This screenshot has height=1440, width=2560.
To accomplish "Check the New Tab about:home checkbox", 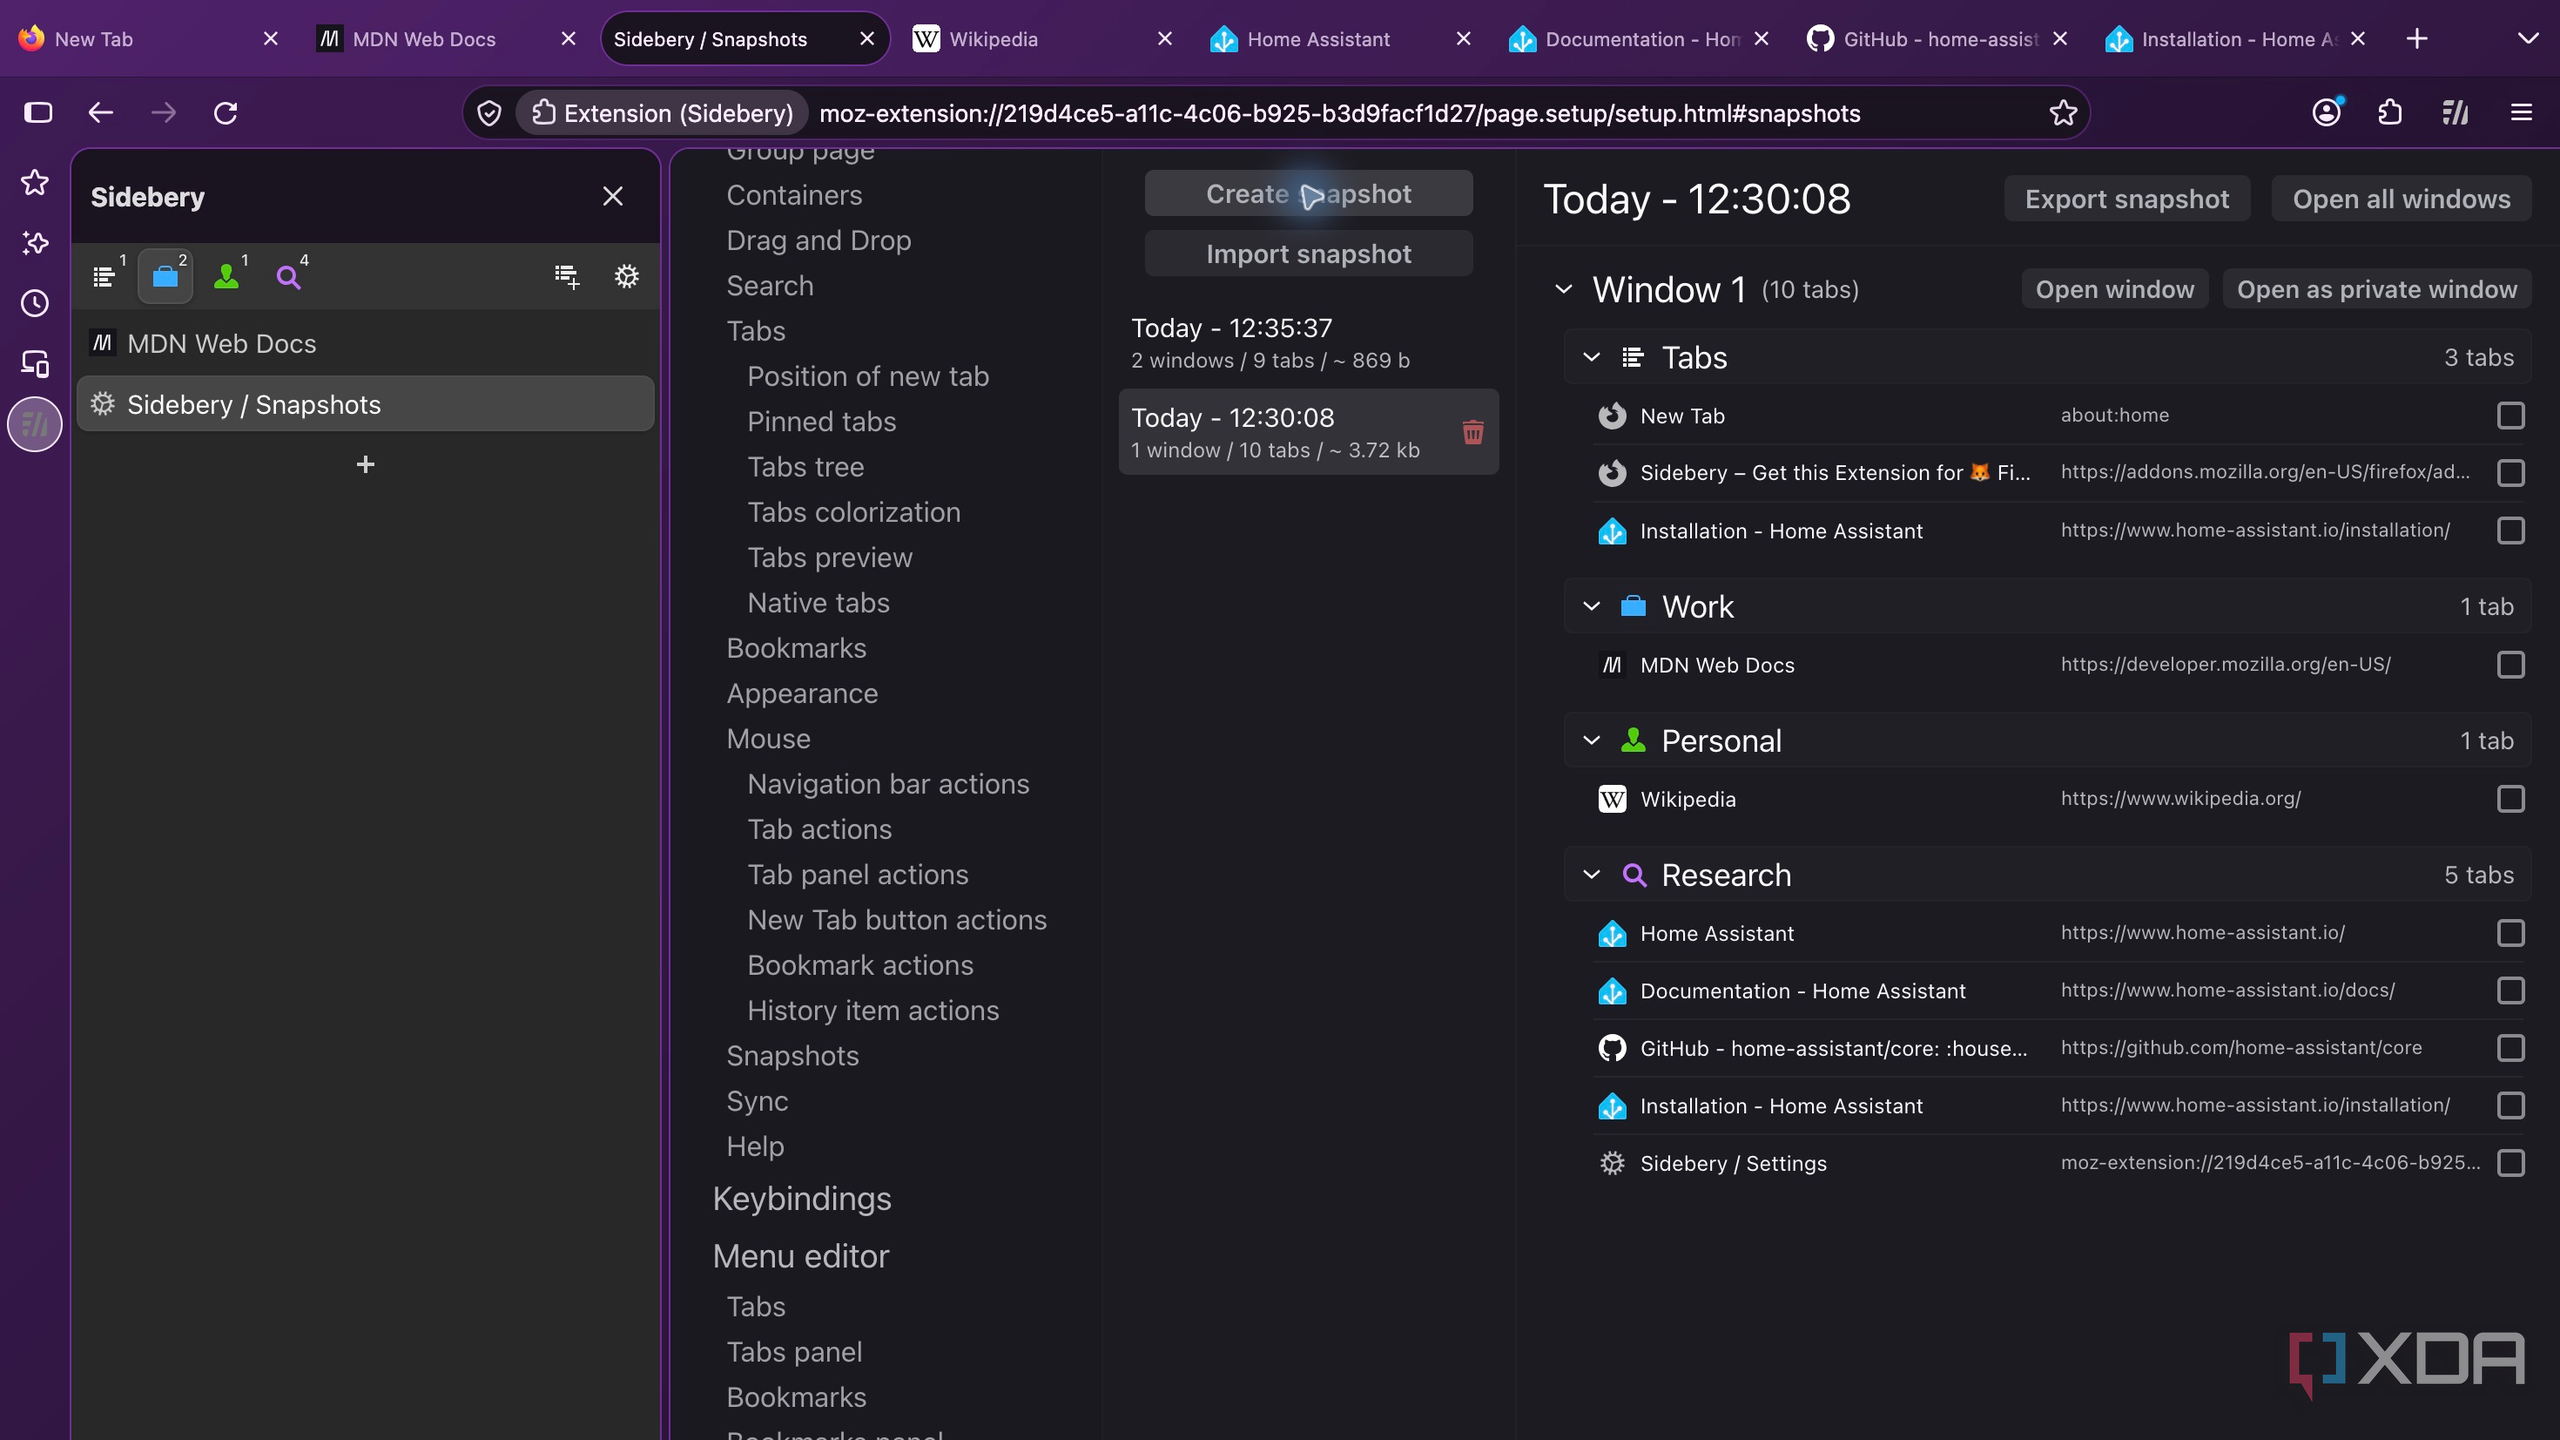I will click(x=2511, y=415).
